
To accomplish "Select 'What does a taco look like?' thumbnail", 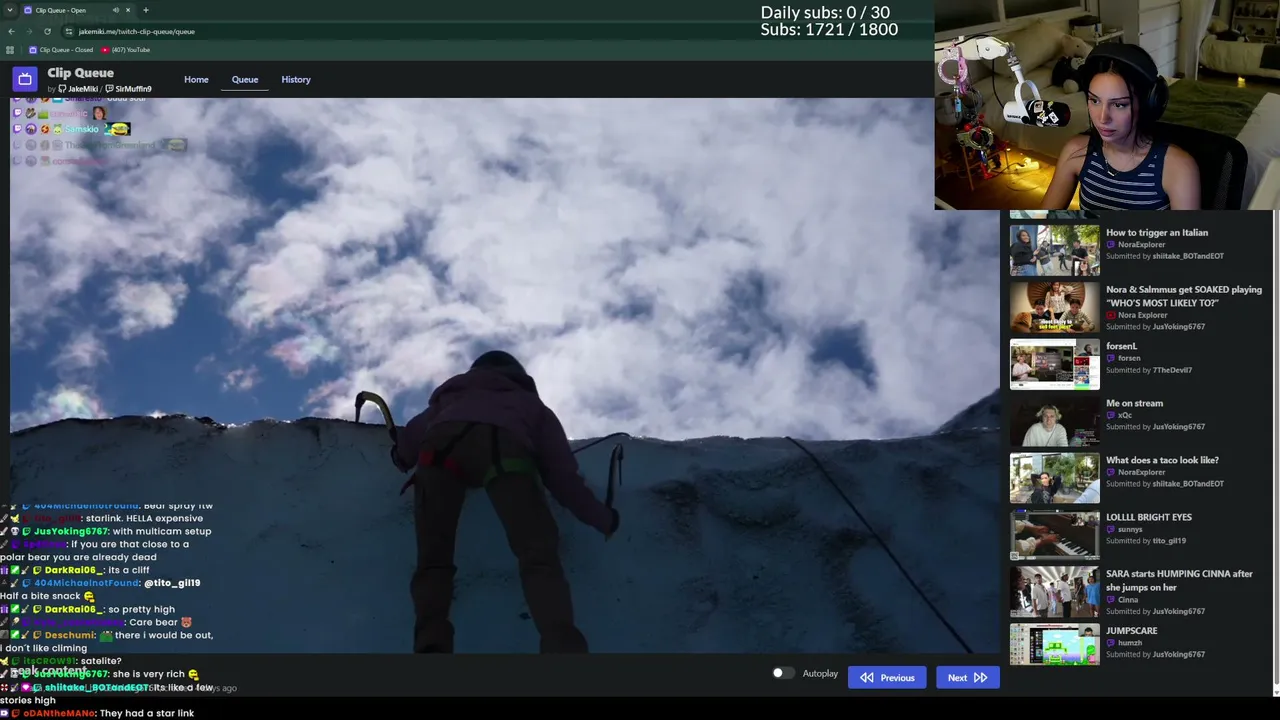I will click(1054, 478).
